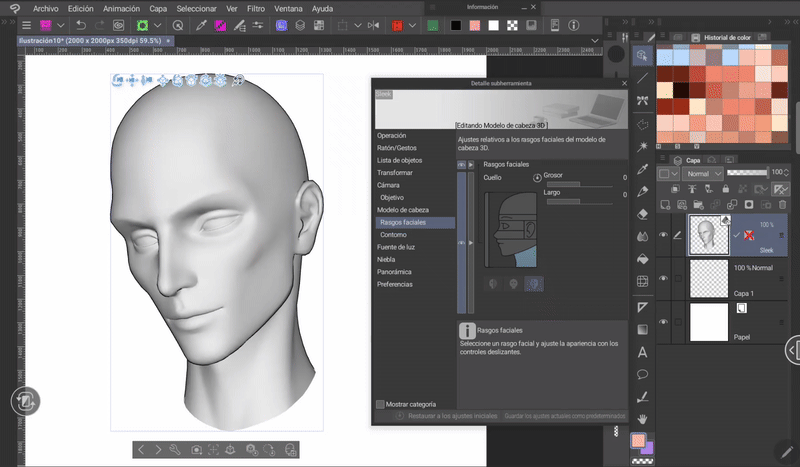Viewport: 800px width, 467px height.
Task: Hide the Sleek 3D layer
Action: pos(663,235)
